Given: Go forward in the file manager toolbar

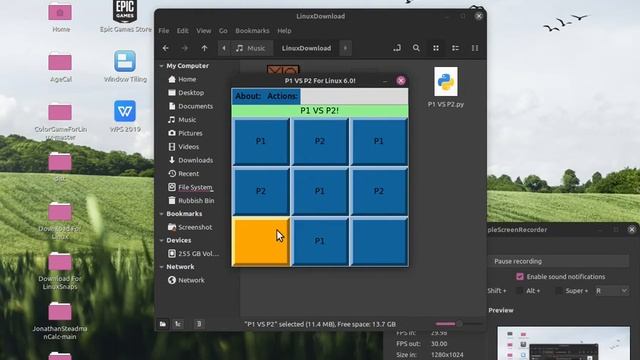Looking at the screenshot, I should click(184, 48).
